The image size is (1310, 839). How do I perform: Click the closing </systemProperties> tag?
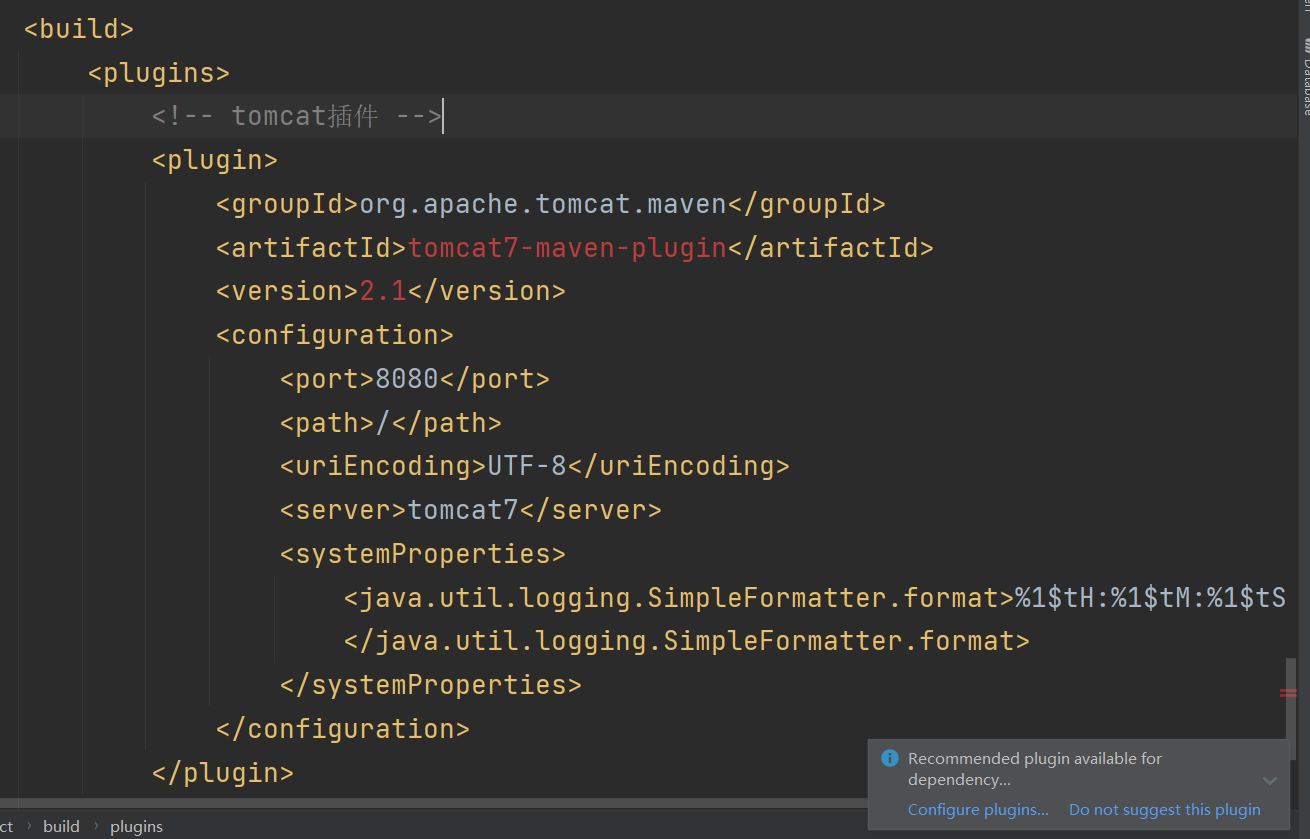tap(431, 685)
